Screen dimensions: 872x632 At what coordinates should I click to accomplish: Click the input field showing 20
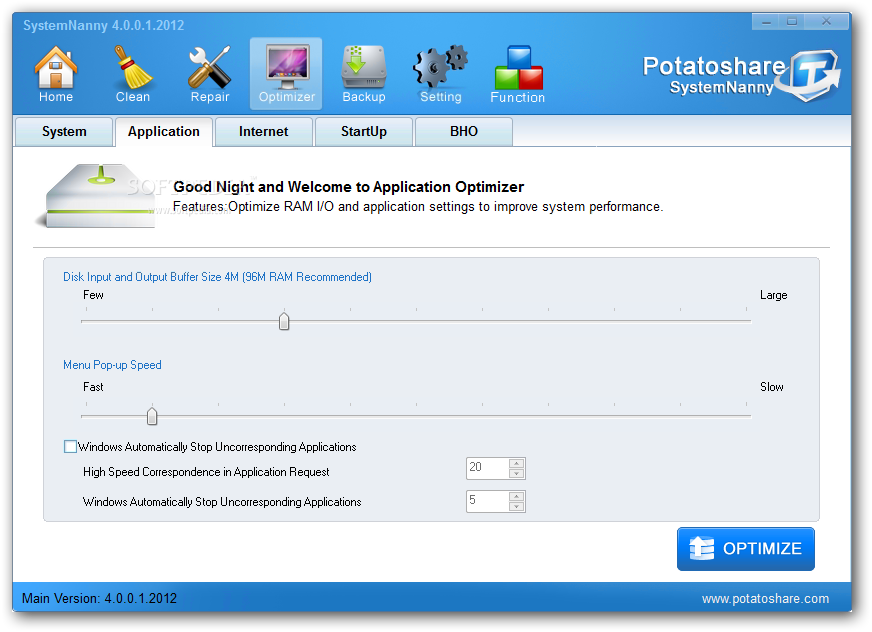[x=488, y=468]
